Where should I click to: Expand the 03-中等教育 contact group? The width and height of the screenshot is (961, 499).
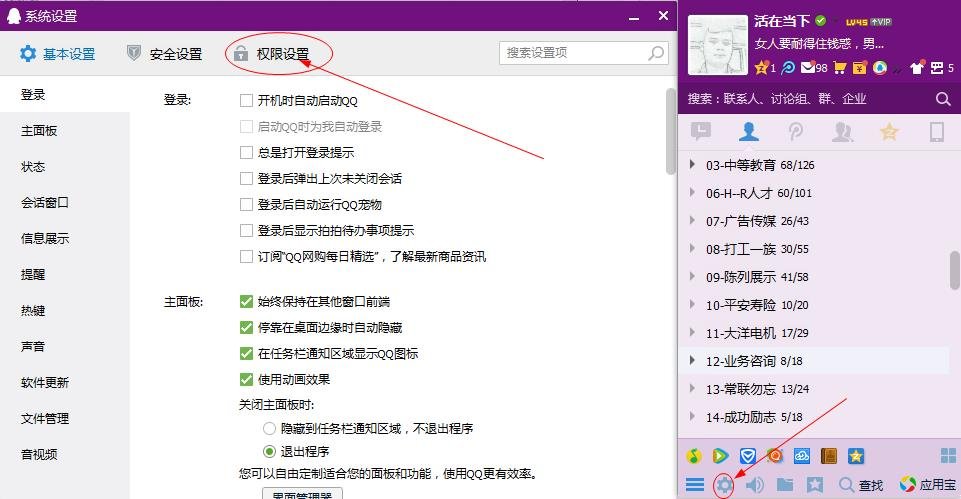[692, 164]
